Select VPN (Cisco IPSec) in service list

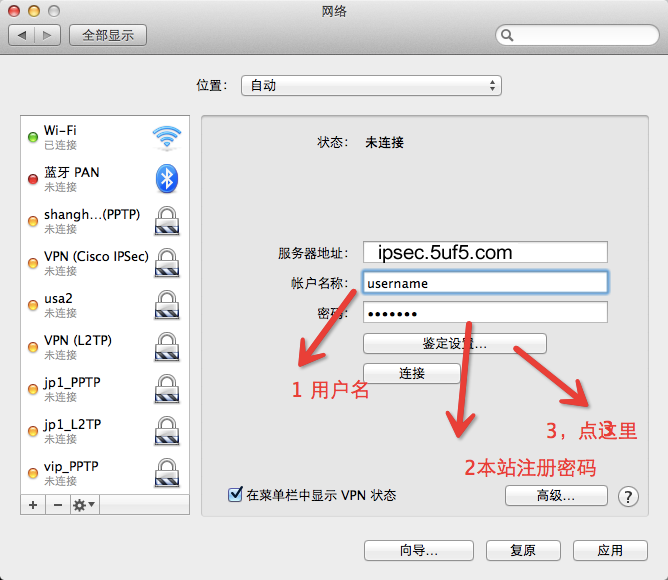tap(96, 263)
